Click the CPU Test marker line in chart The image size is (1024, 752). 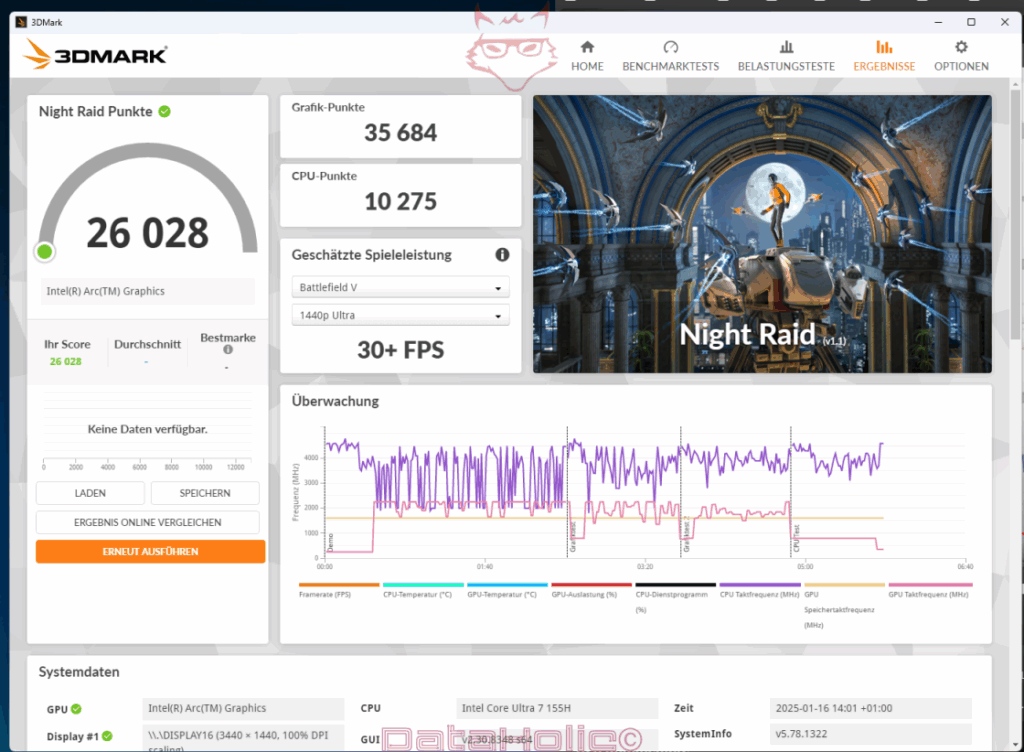(x=791, y=492)
